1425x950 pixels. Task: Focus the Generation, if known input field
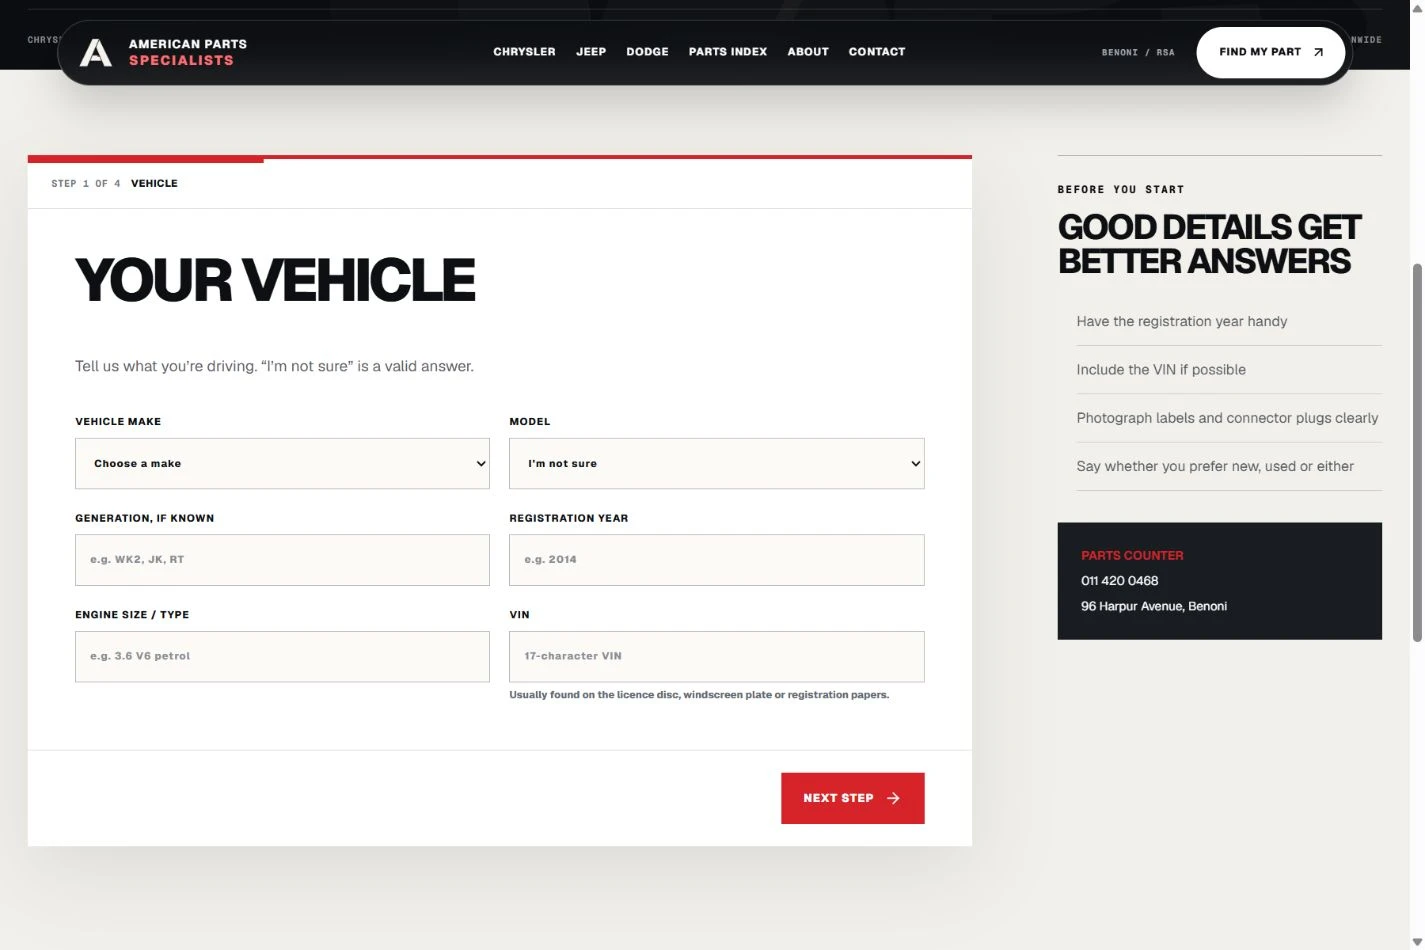282,560
